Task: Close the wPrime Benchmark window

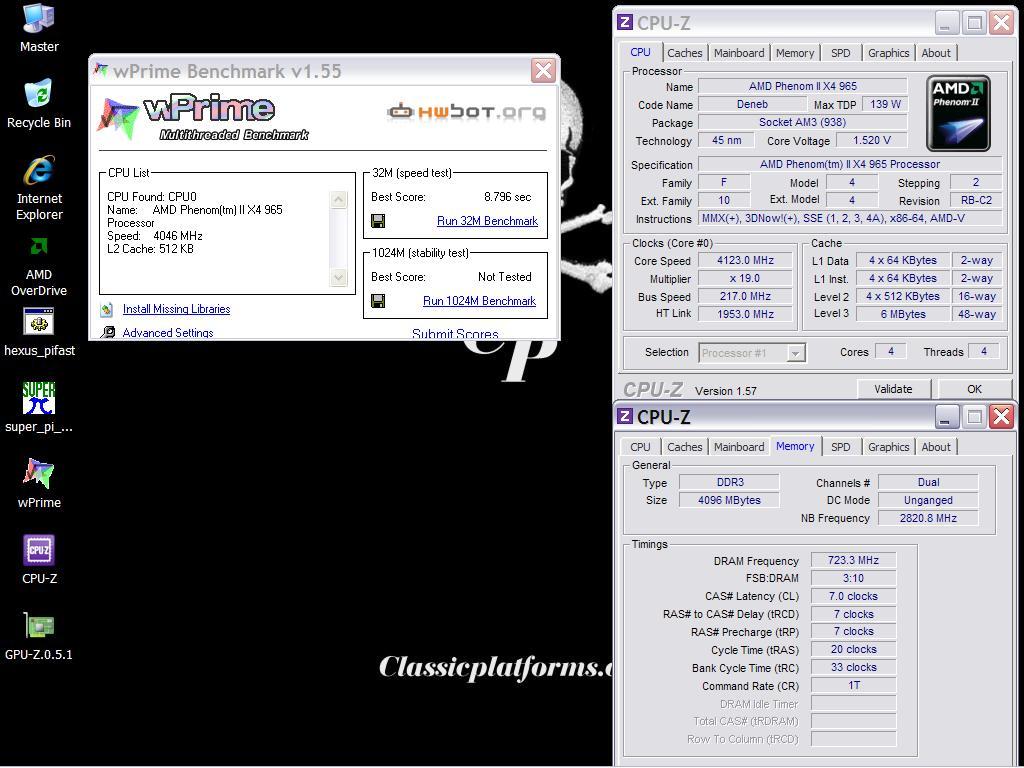Action: [543, 71]
